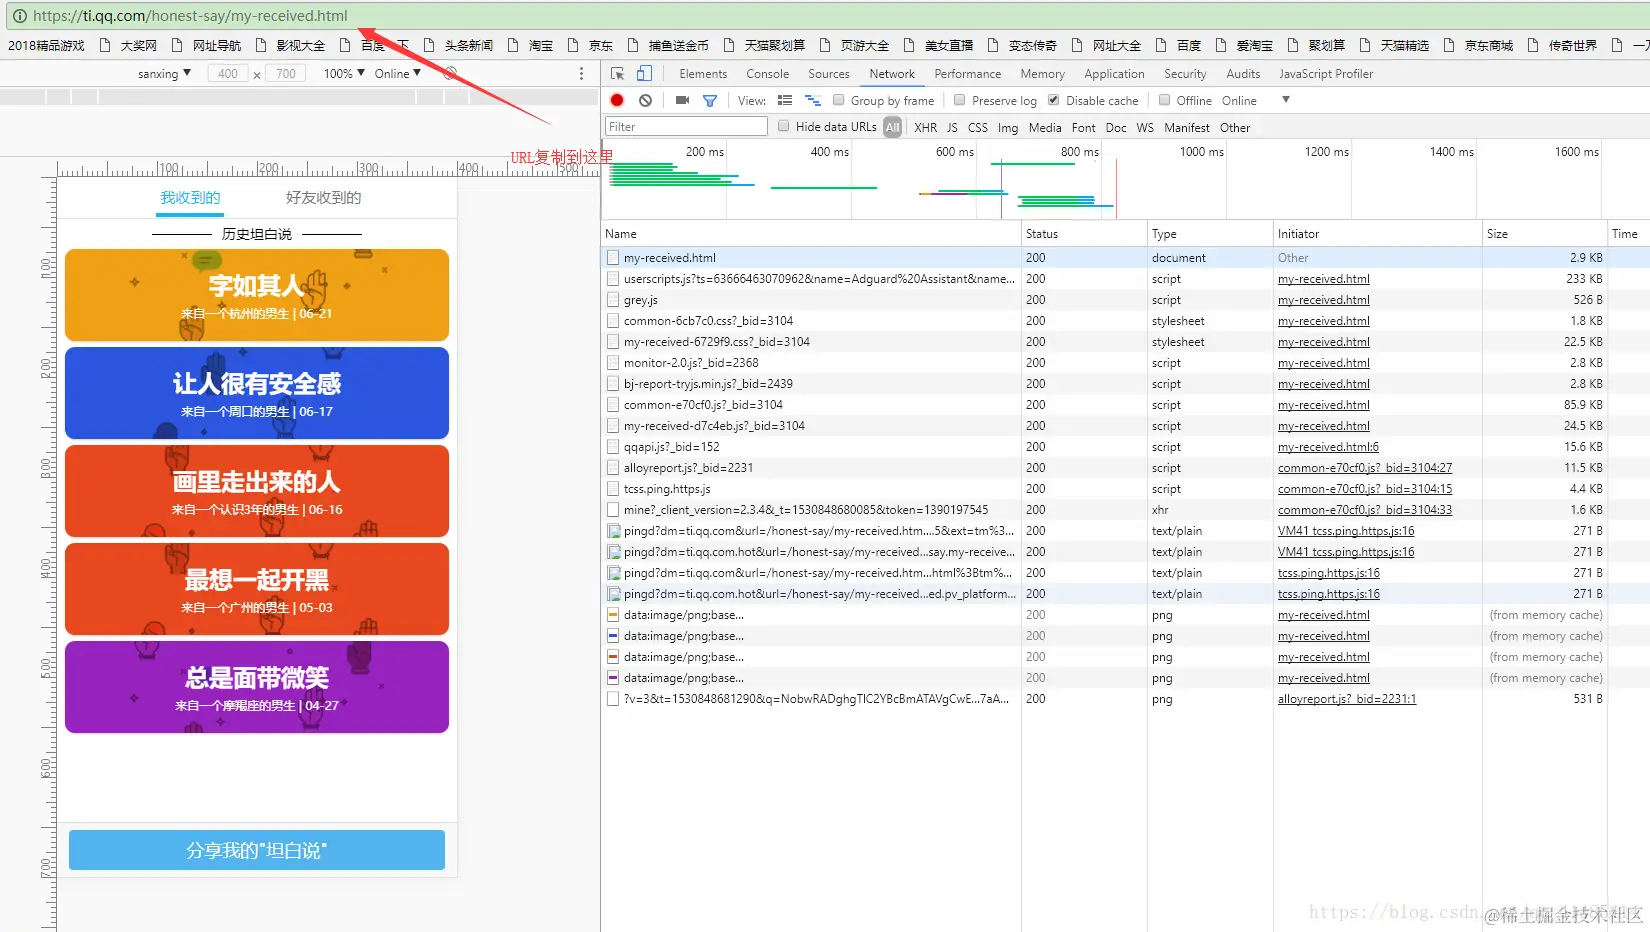Click the inspect element picker icon

click(x=617, y=74)
